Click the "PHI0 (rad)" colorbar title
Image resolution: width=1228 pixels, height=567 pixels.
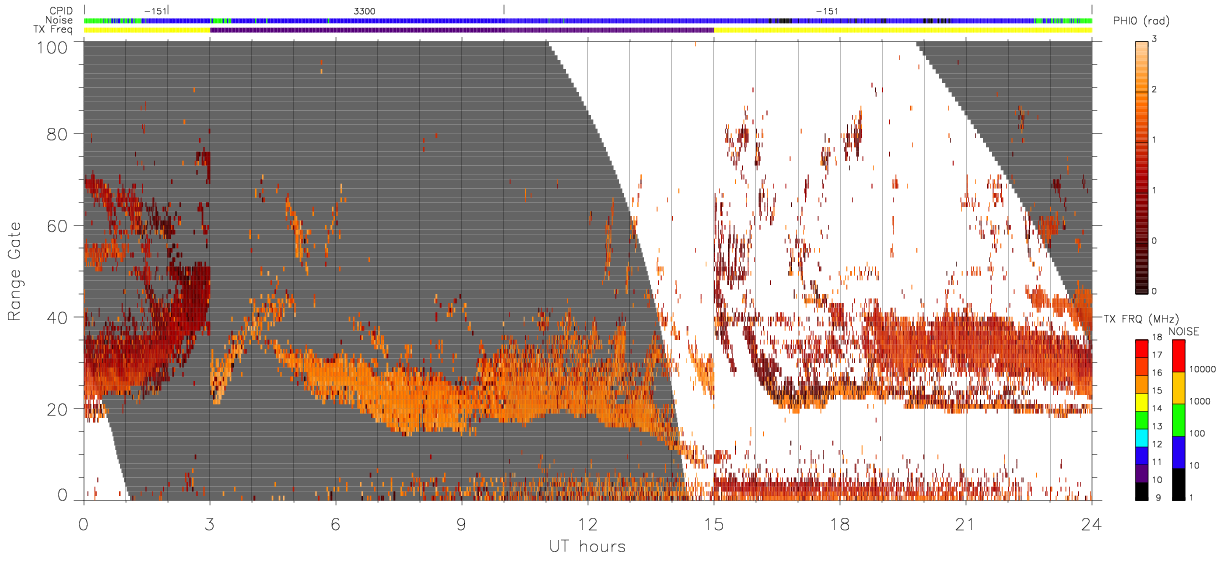[x=1139, y=21]
